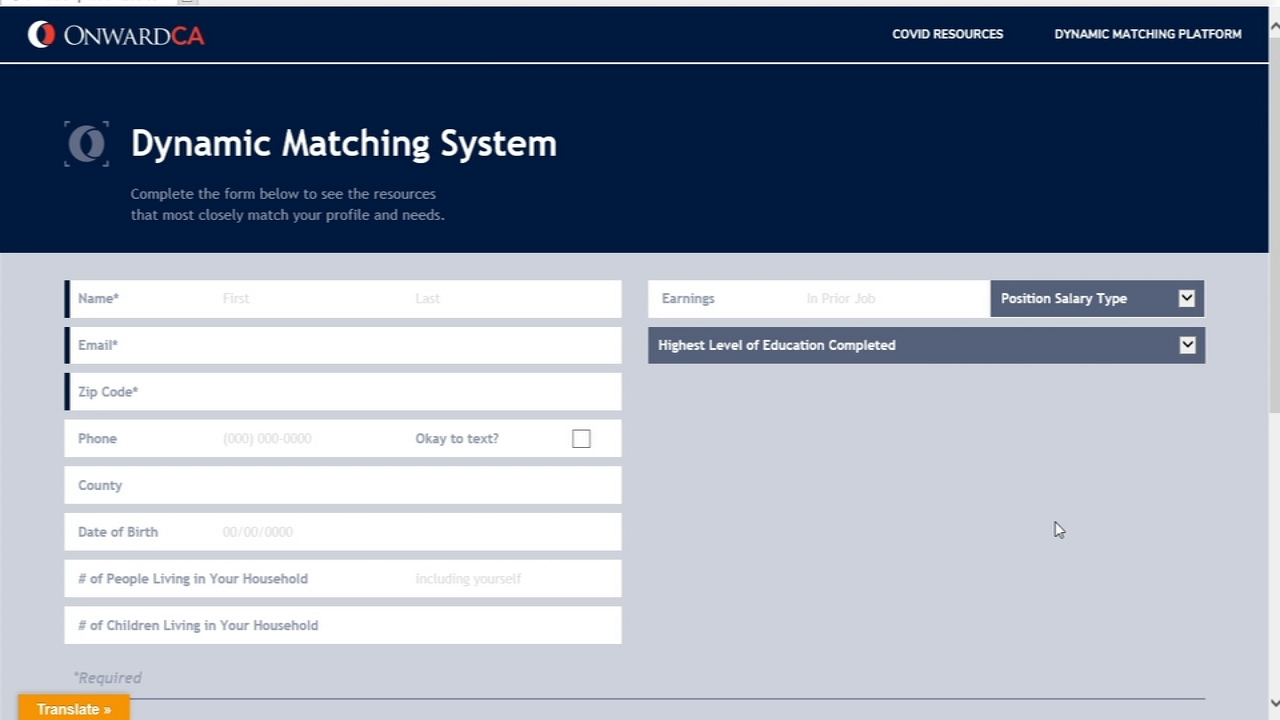Focus the Last name input field
The height and width of the screenshot is (720, 1280).
coord(514,298)
